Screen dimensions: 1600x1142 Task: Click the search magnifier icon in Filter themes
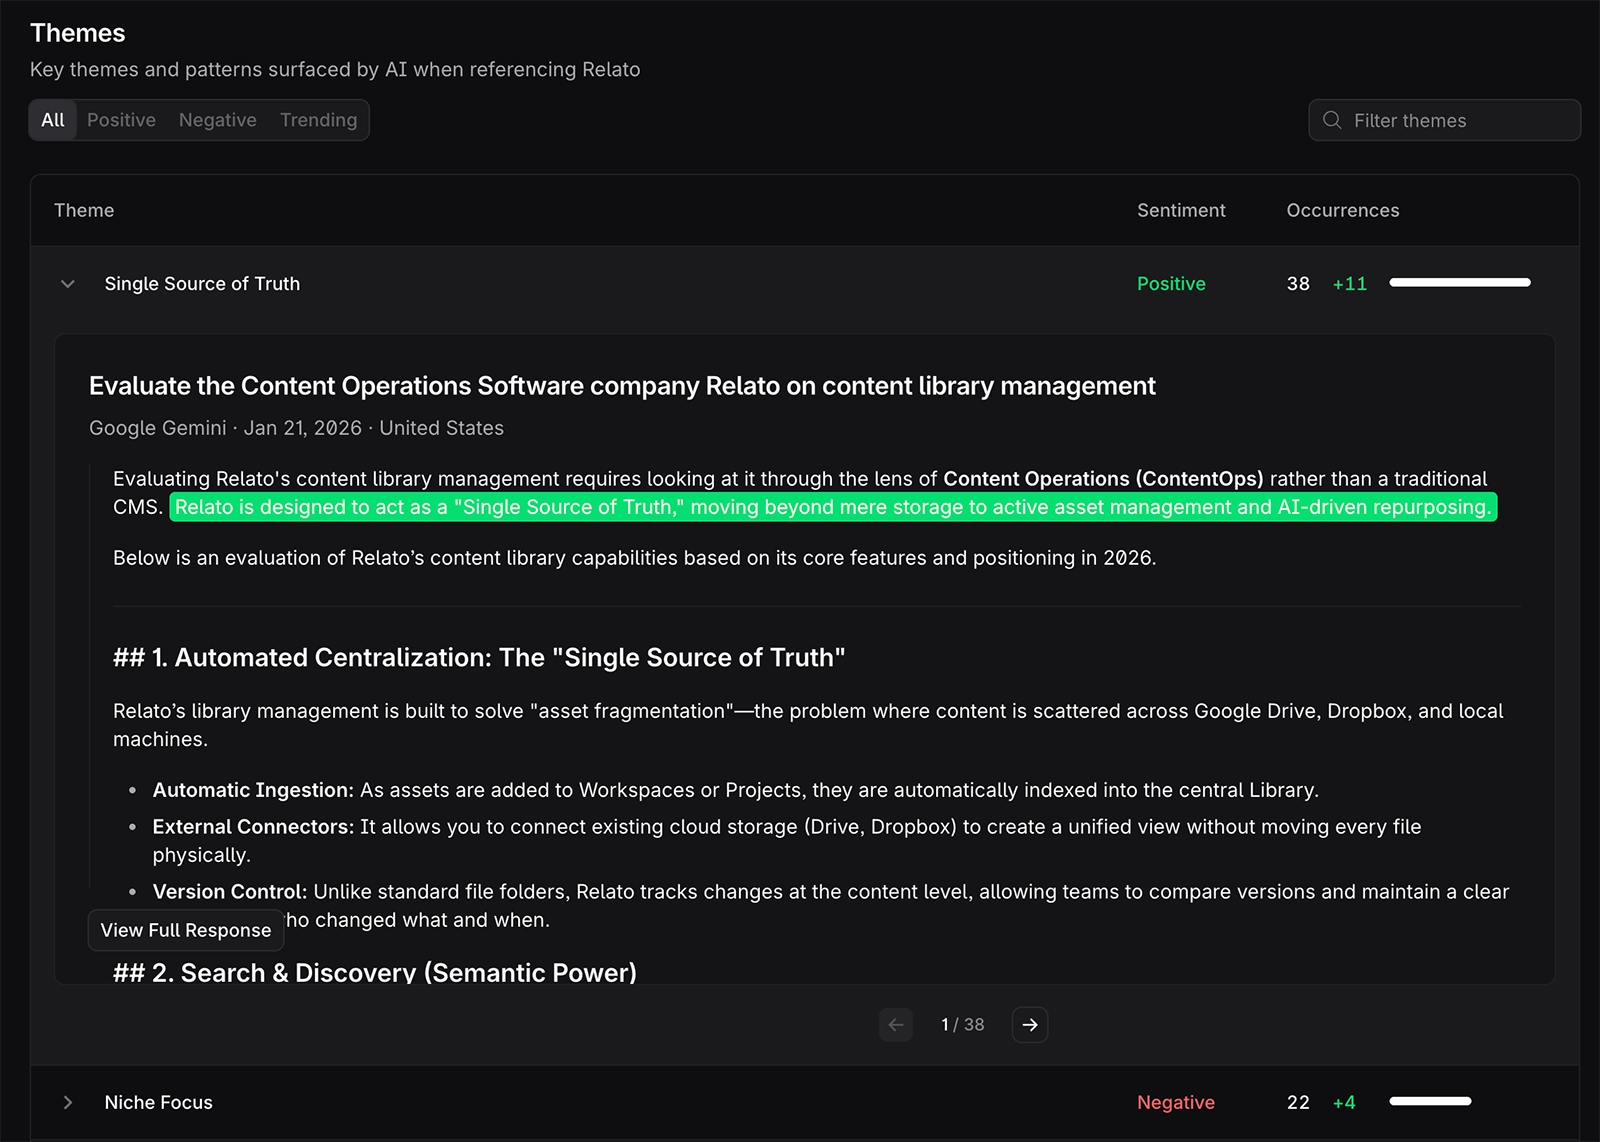[1332, 120]
